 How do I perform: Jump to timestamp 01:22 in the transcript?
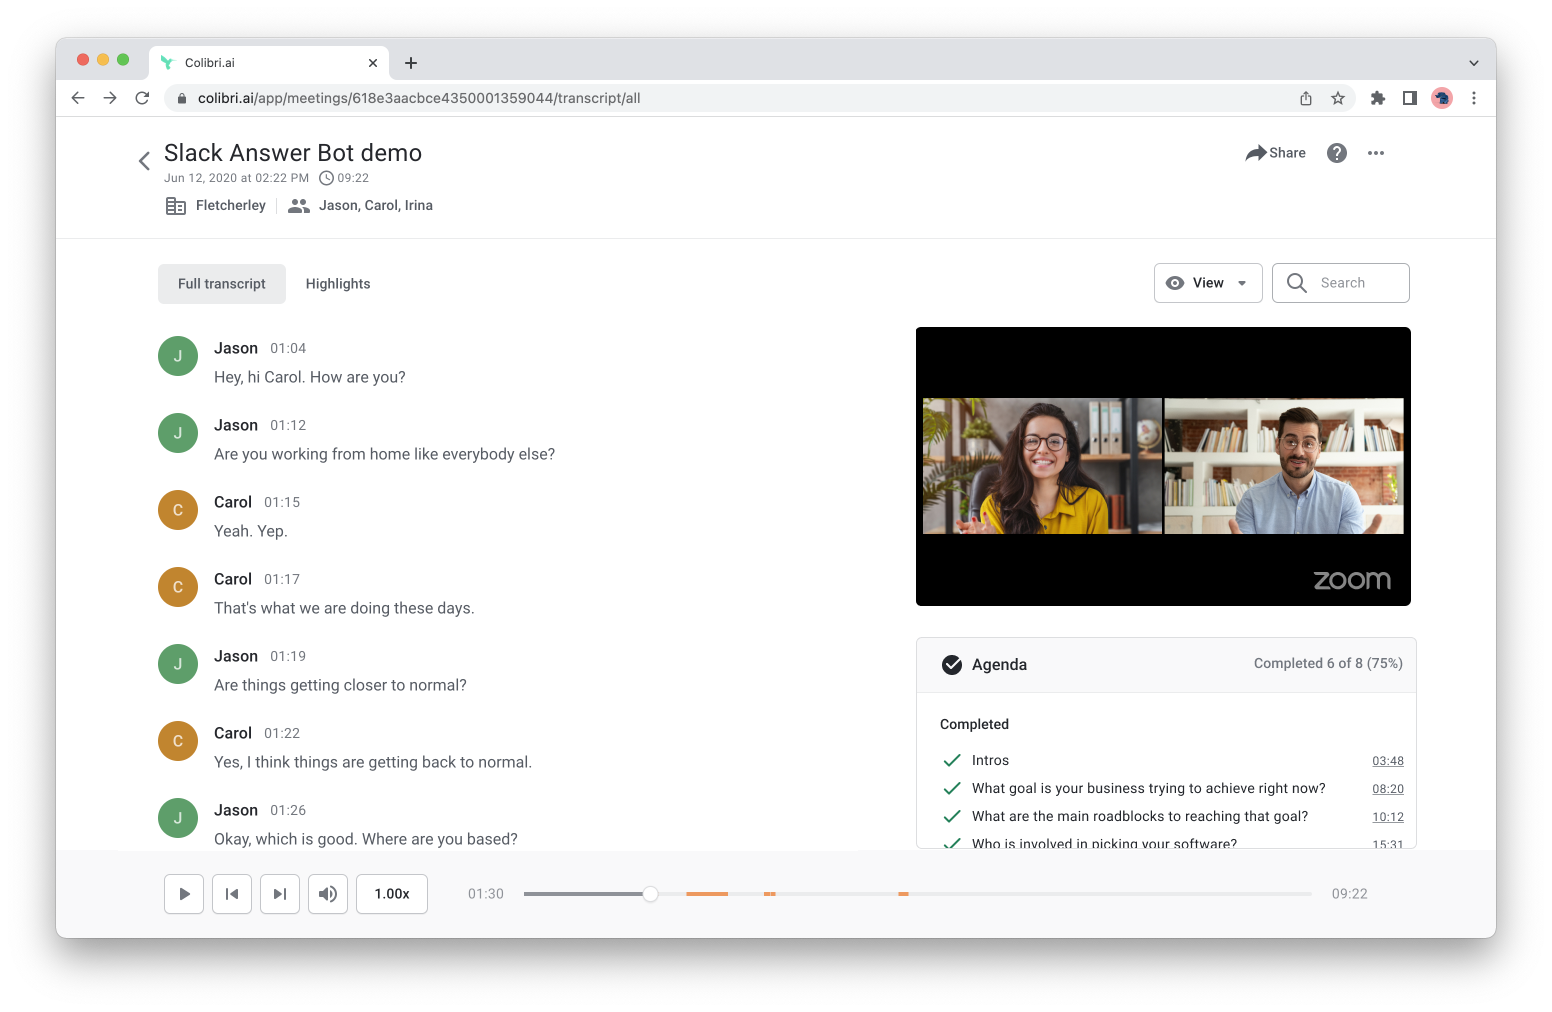[x=282, y=733]
